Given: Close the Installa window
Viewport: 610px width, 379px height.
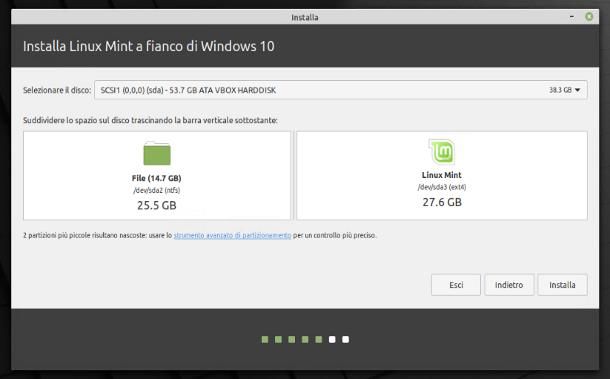Looking at the screenshot, I should (589, 17).
